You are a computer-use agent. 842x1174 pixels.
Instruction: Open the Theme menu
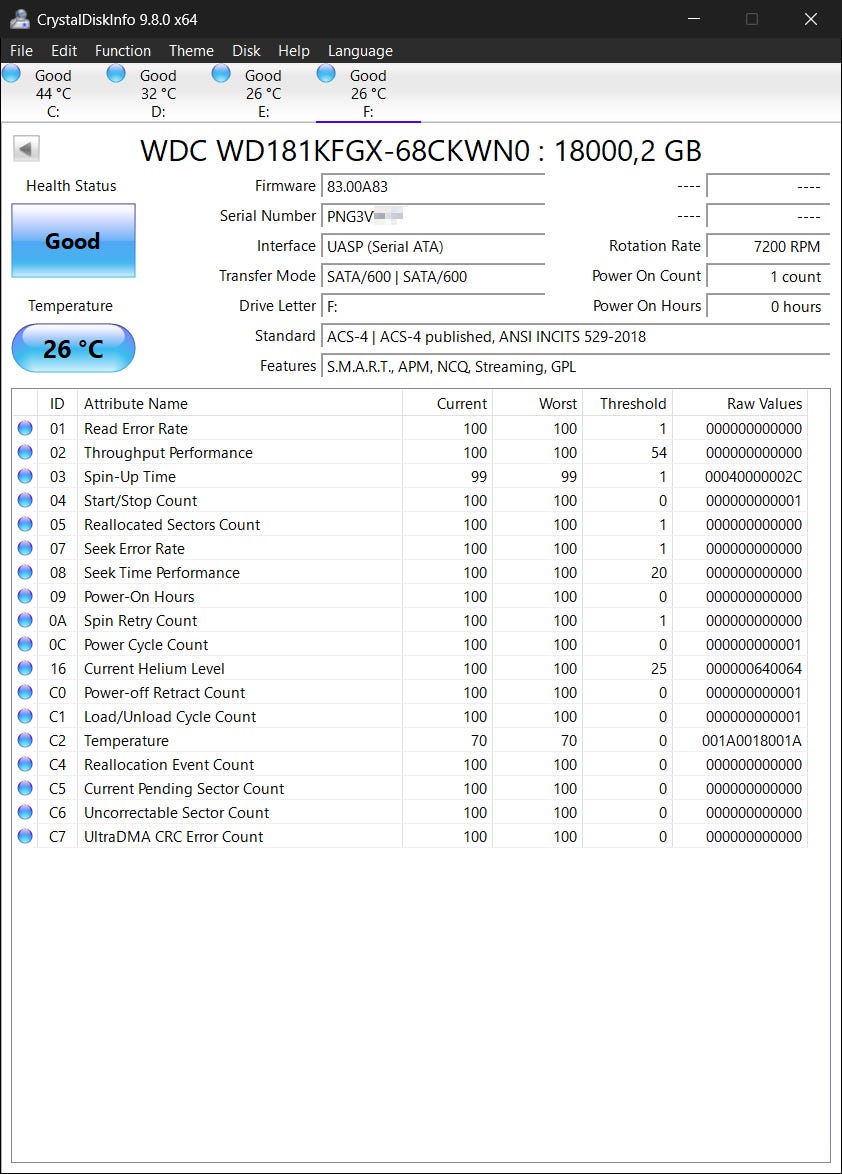point(191,50)
